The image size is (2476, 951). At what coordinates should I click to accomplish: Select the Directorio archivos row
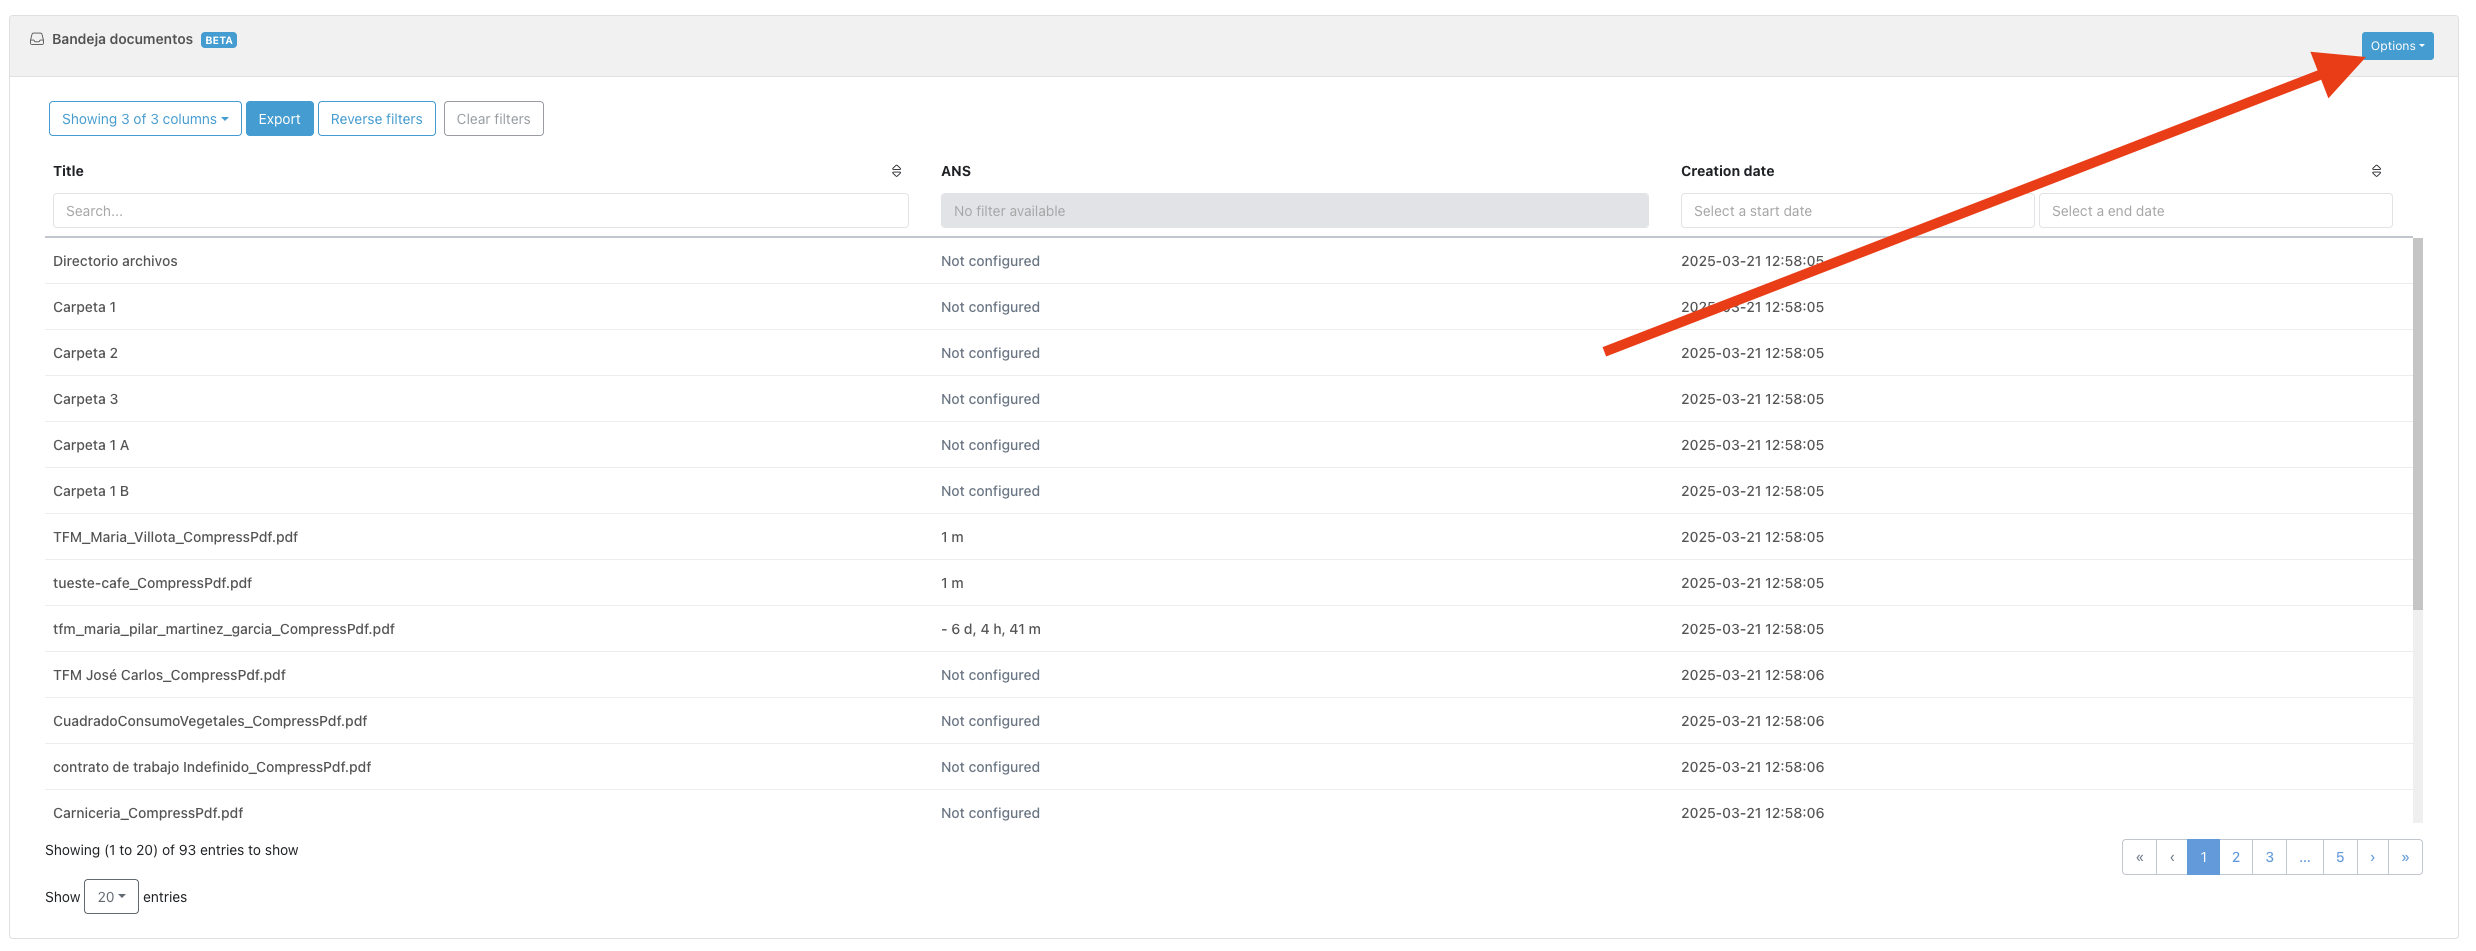coord(115,261)
